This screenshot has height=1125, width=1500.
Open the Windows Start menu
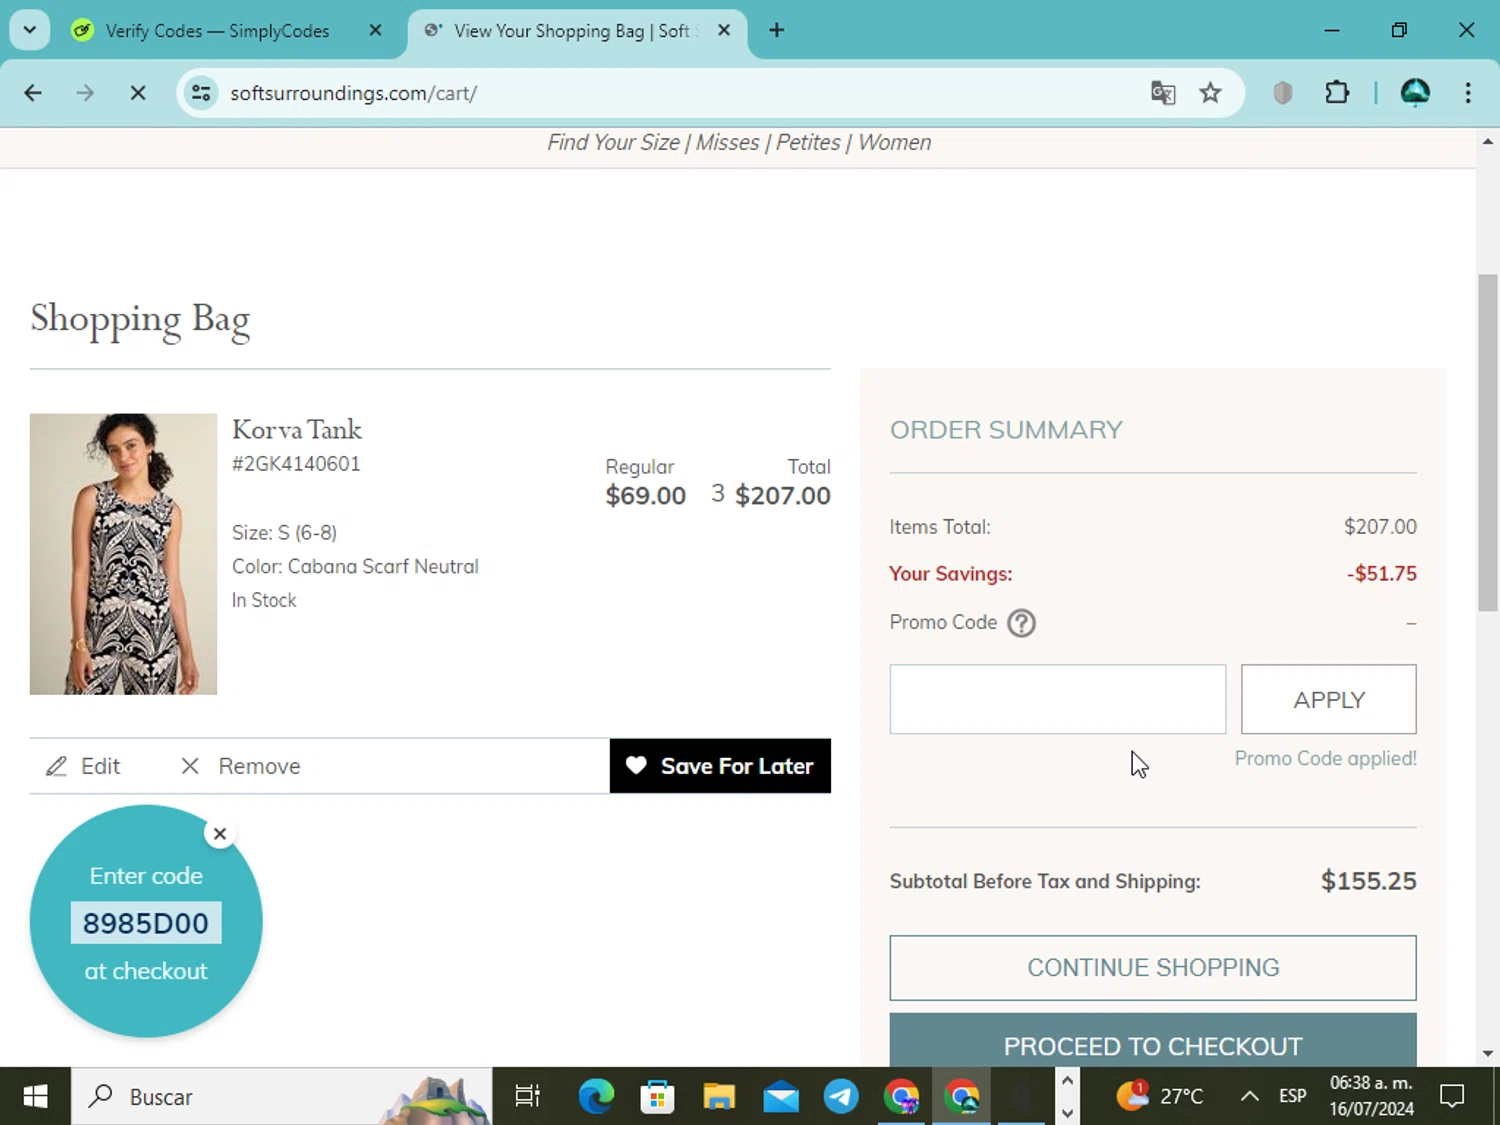(x=35, y=1097)
